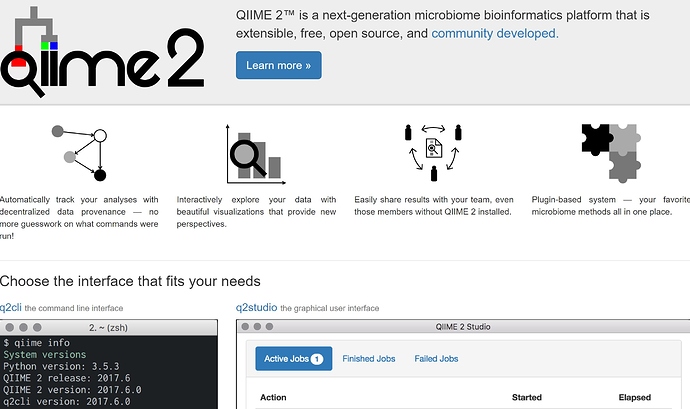The image size is (690, 409).
Task: Click 'QIIME 2 release: 2017.6' line
Action: coord(66,378)
